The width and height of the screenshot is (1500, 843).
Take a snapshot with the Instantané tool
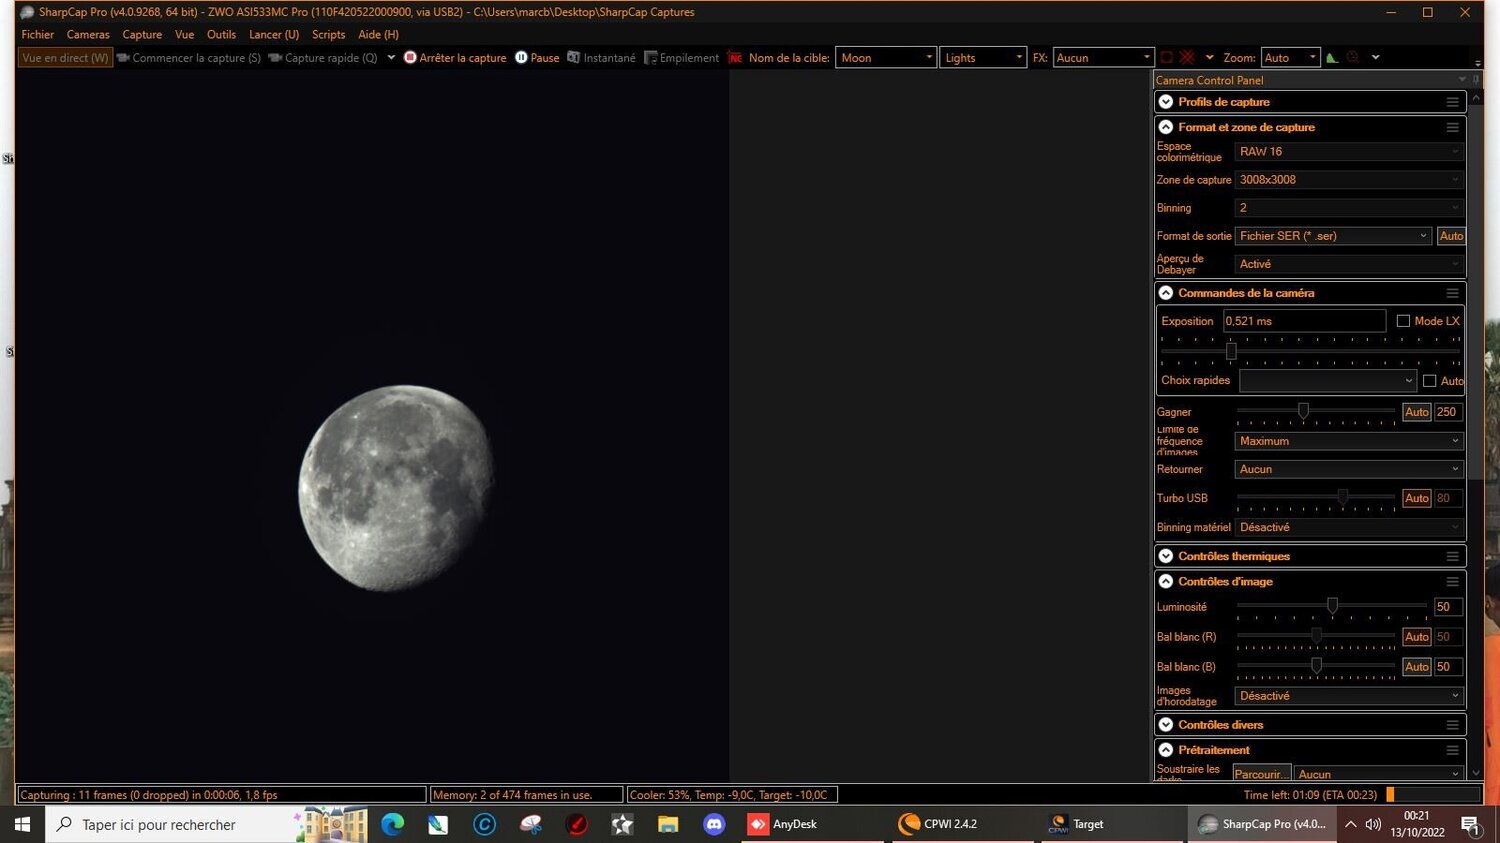click(x=602, y=57)
